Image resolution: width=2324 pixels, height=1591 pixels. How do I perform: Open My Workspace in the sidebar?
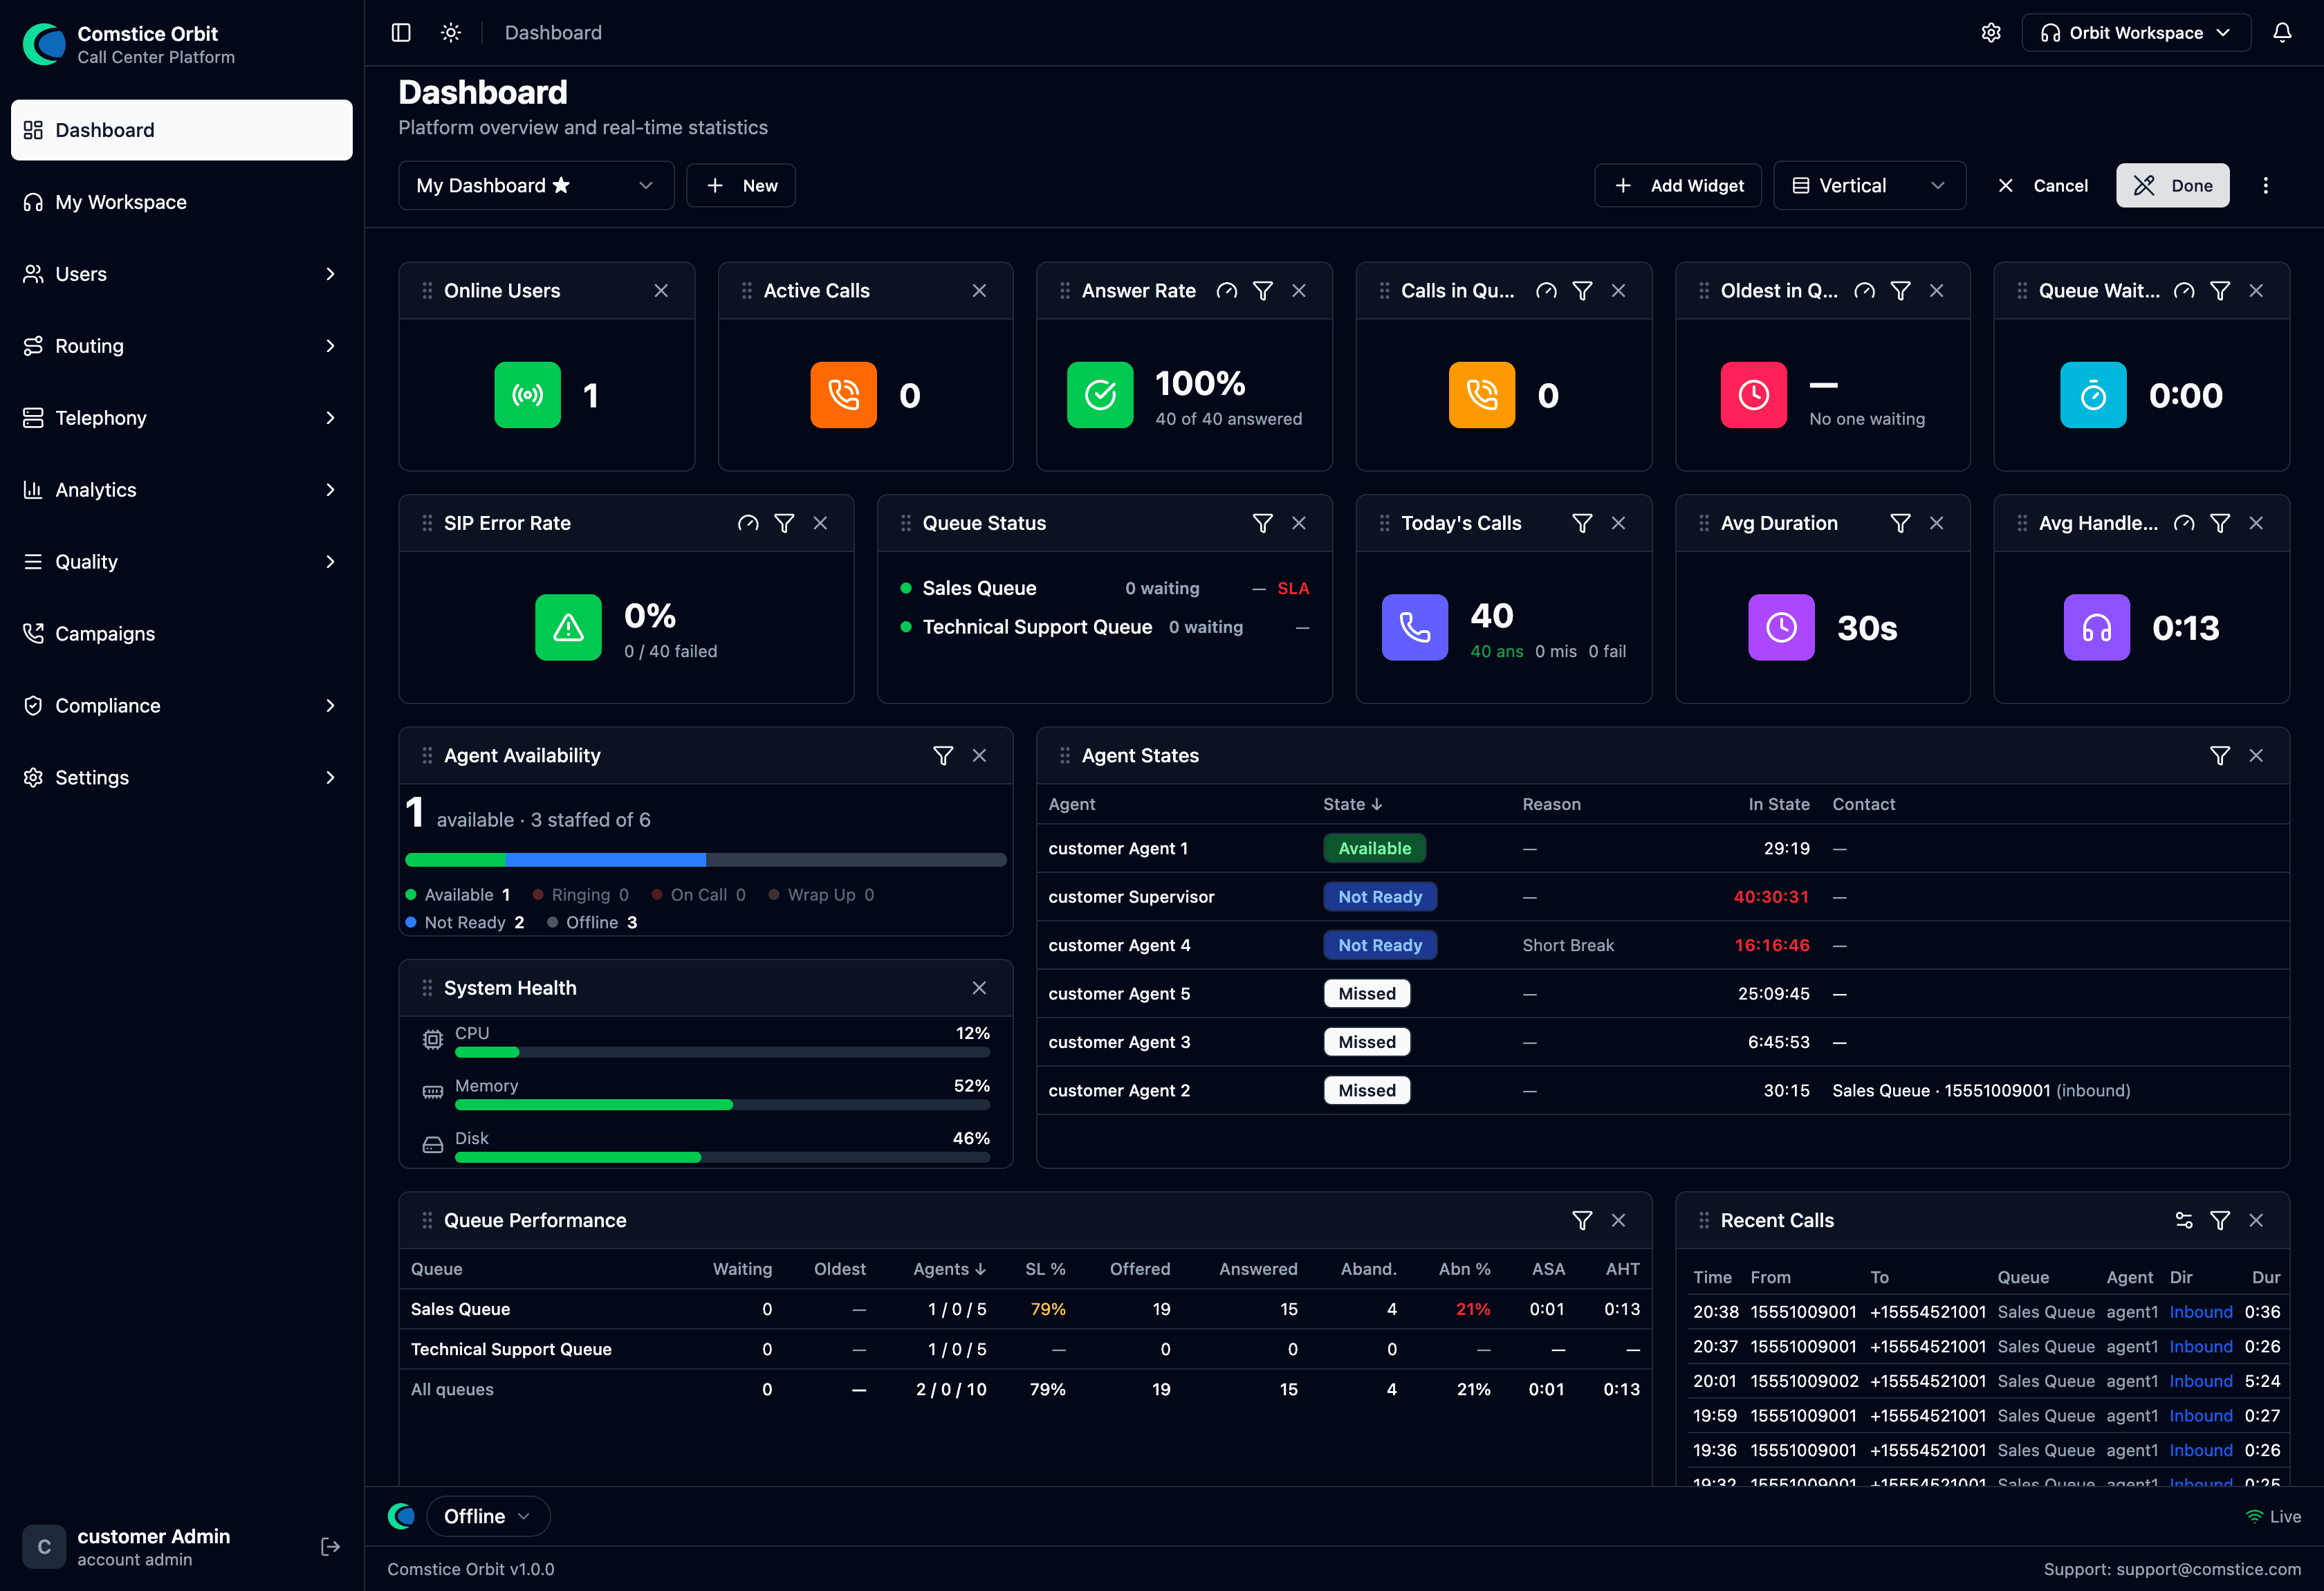coord(181,202)
